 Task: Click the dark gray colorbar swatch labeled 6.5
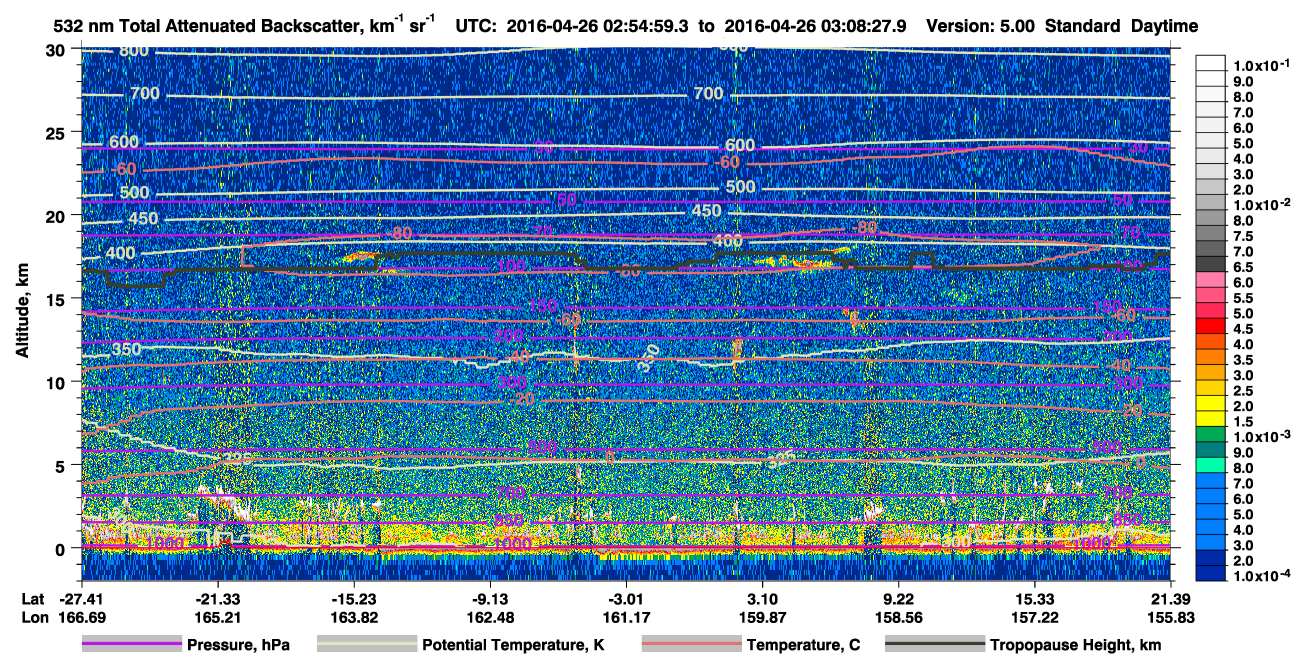[x=1210, y=264]
